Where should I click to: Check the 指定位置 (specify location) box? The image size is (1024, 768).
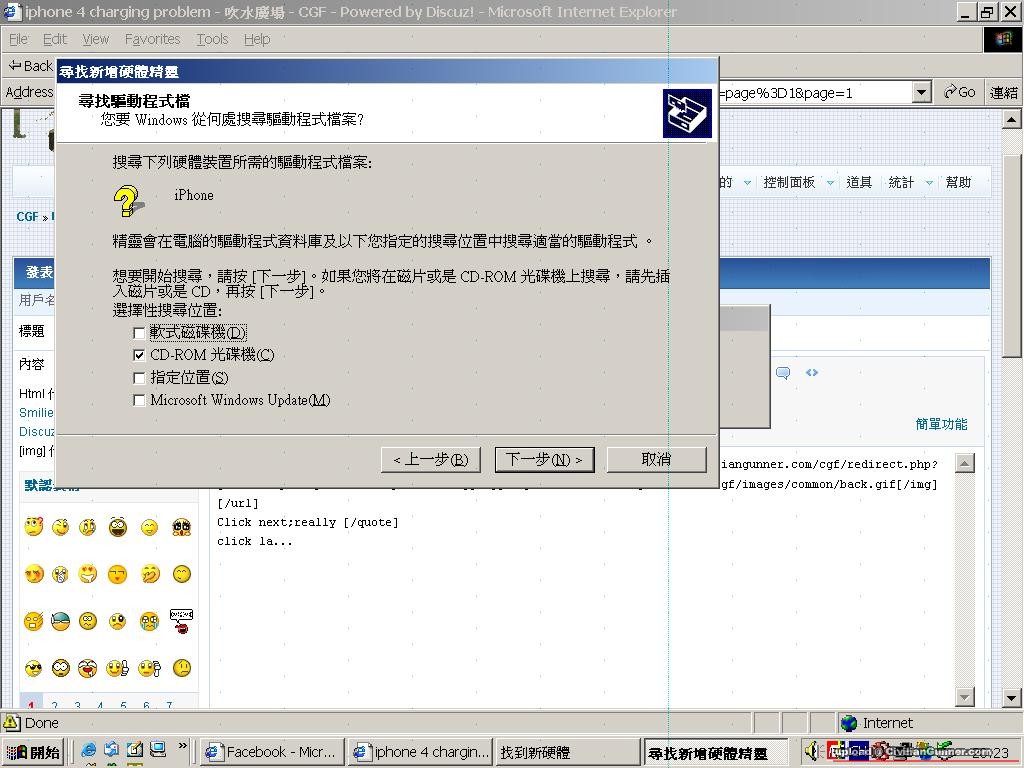pos(139,378)
